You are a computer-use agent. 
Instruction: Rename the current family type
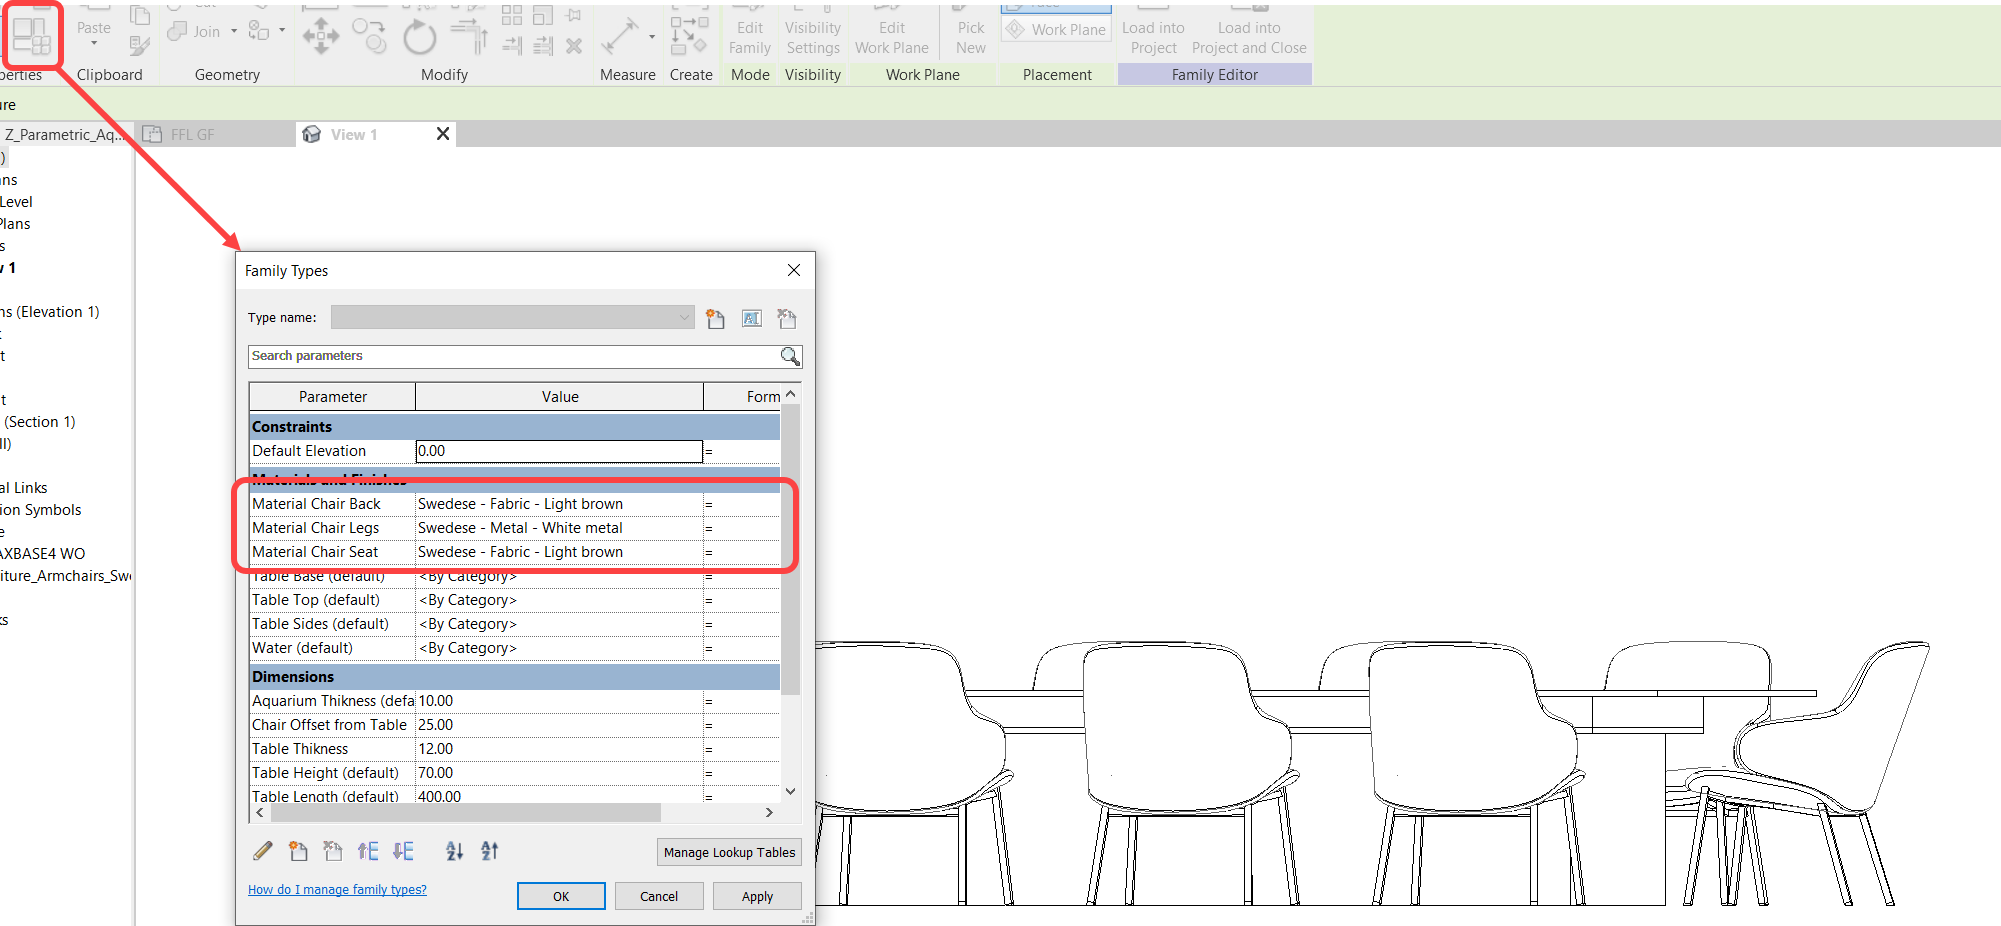(751, 317)
